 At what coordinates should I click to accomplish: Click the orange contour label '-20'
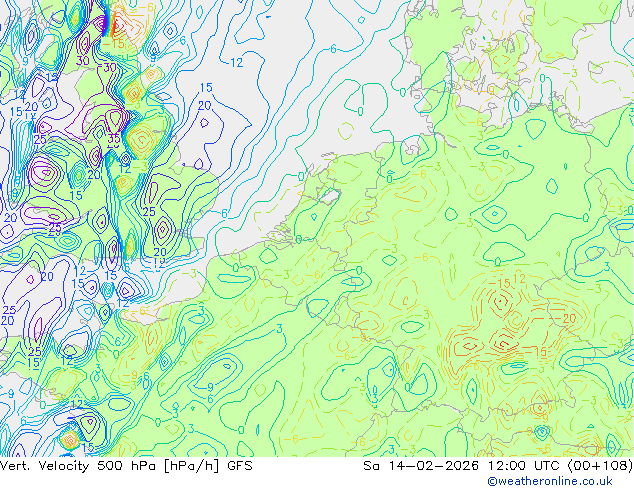coord(566,319)
